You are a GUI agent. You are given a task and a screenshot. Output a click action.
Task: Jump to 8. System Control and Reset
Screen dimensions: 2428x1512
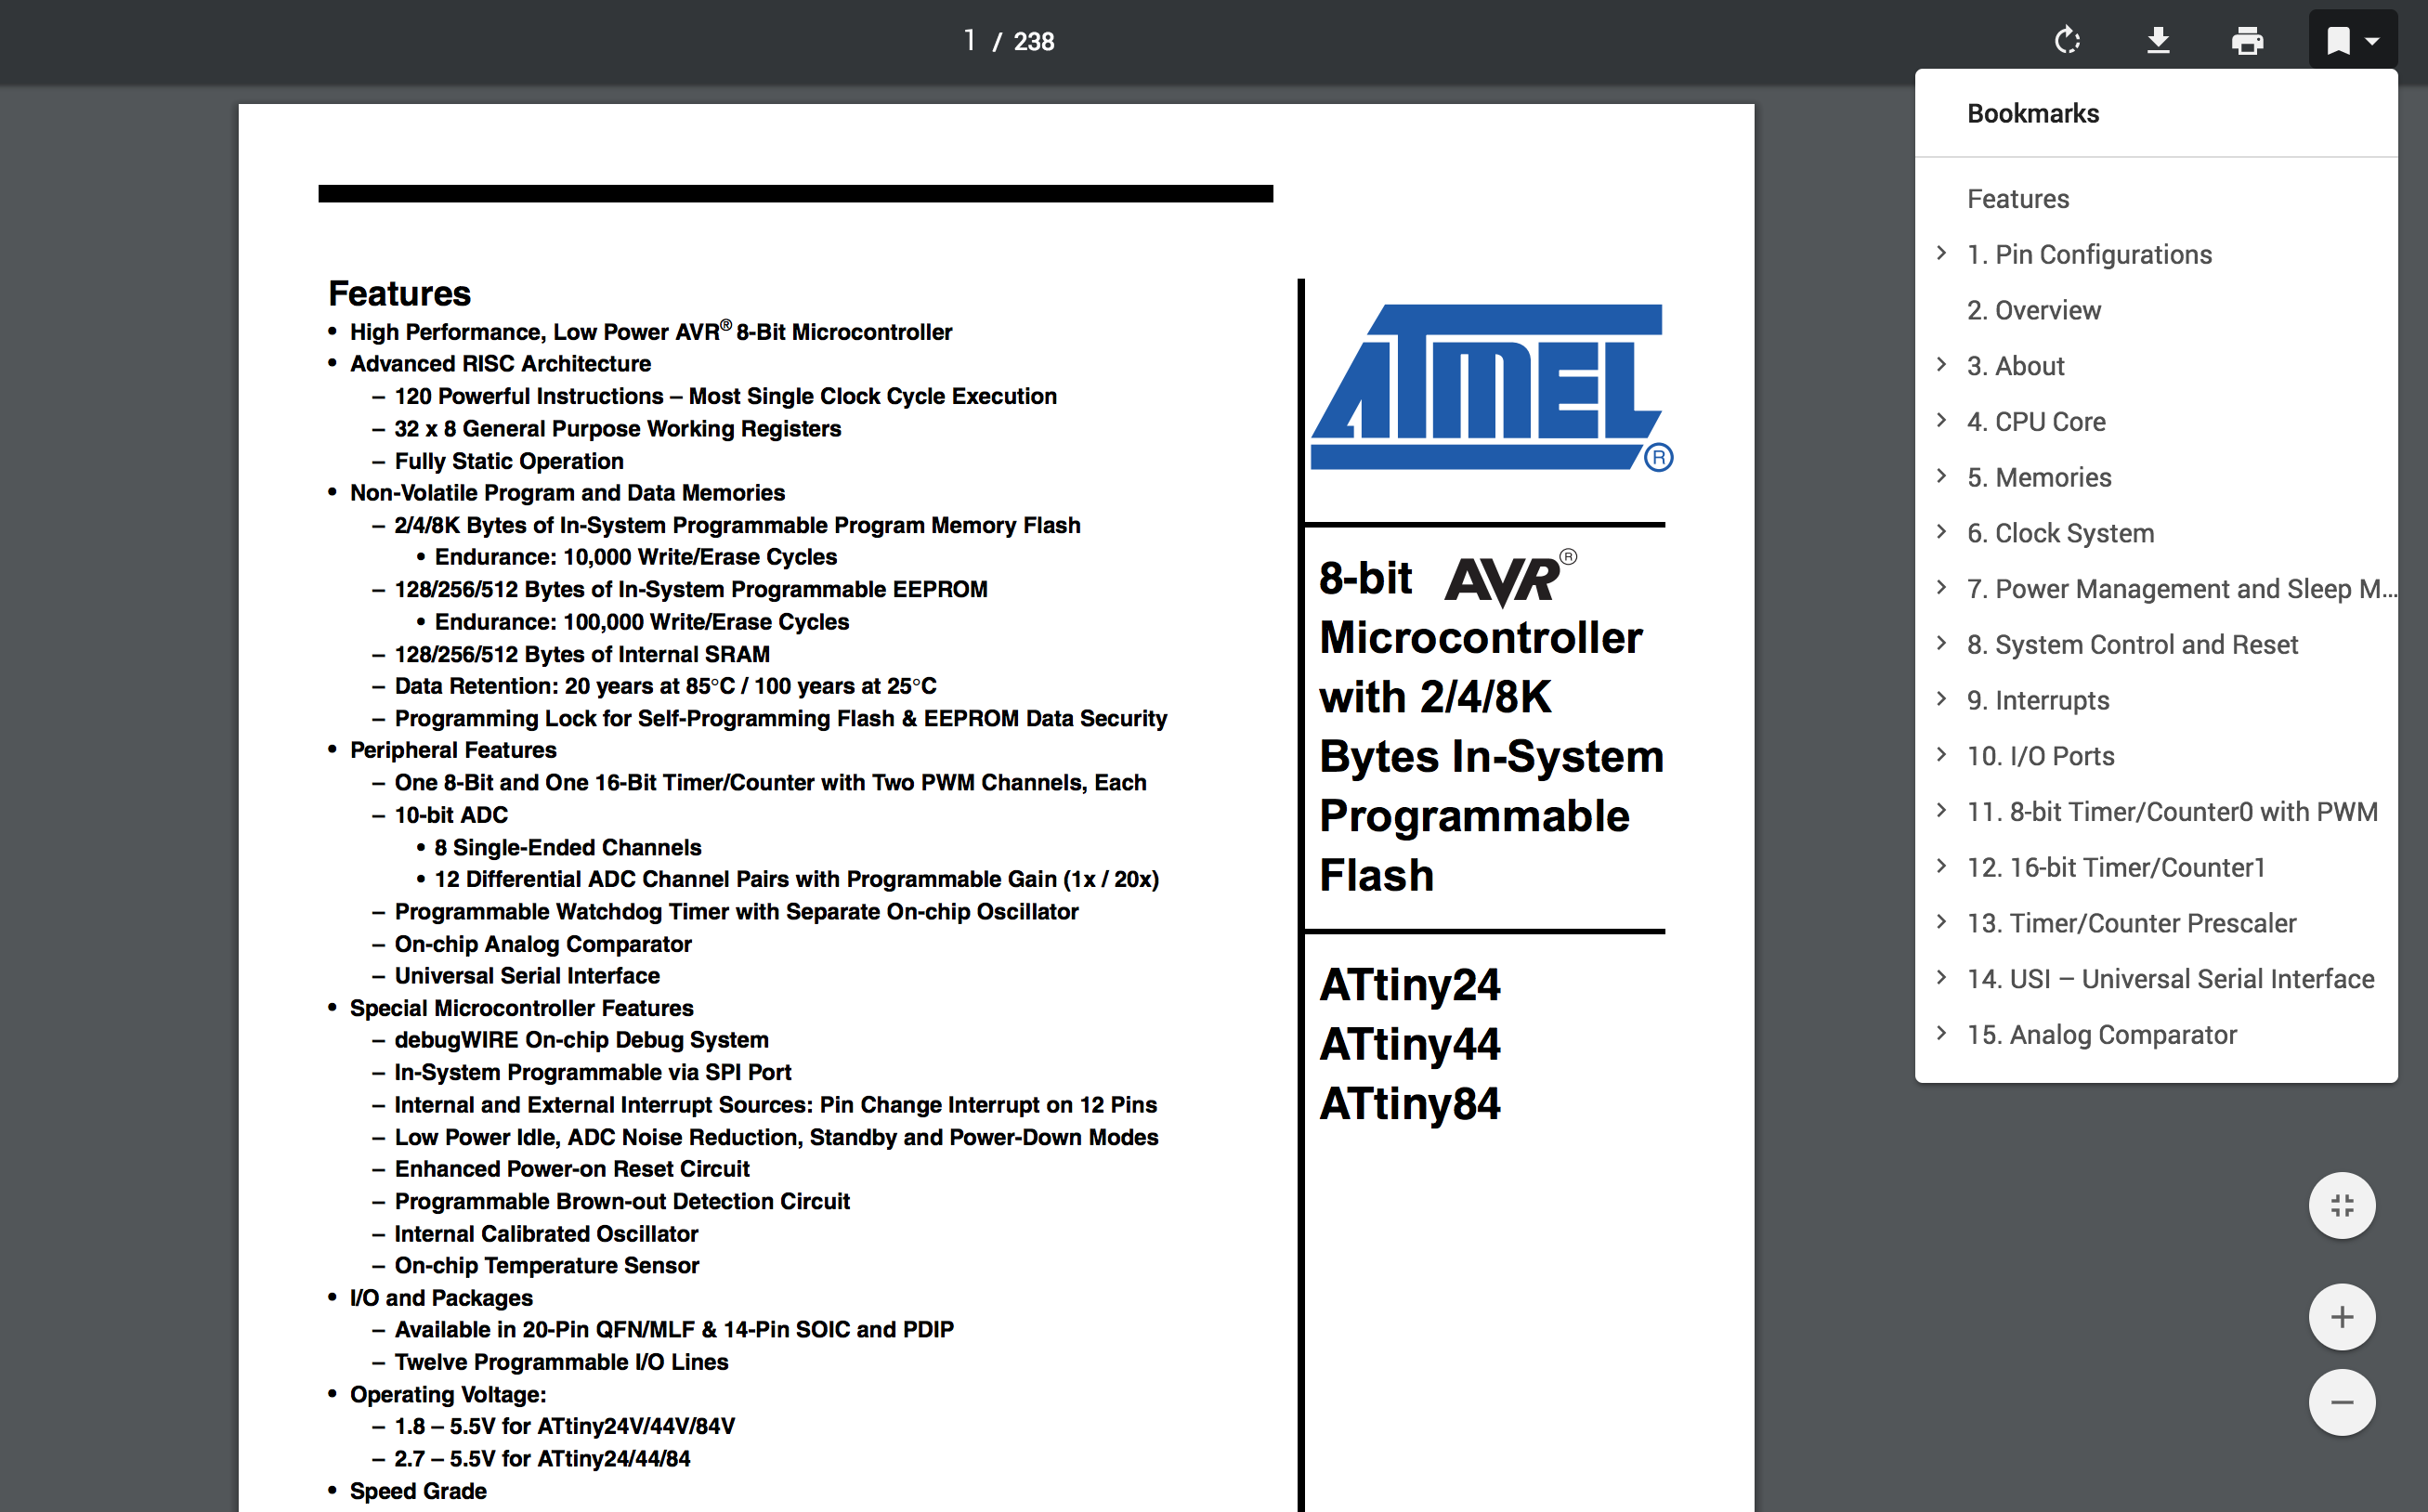point(2132,645)
